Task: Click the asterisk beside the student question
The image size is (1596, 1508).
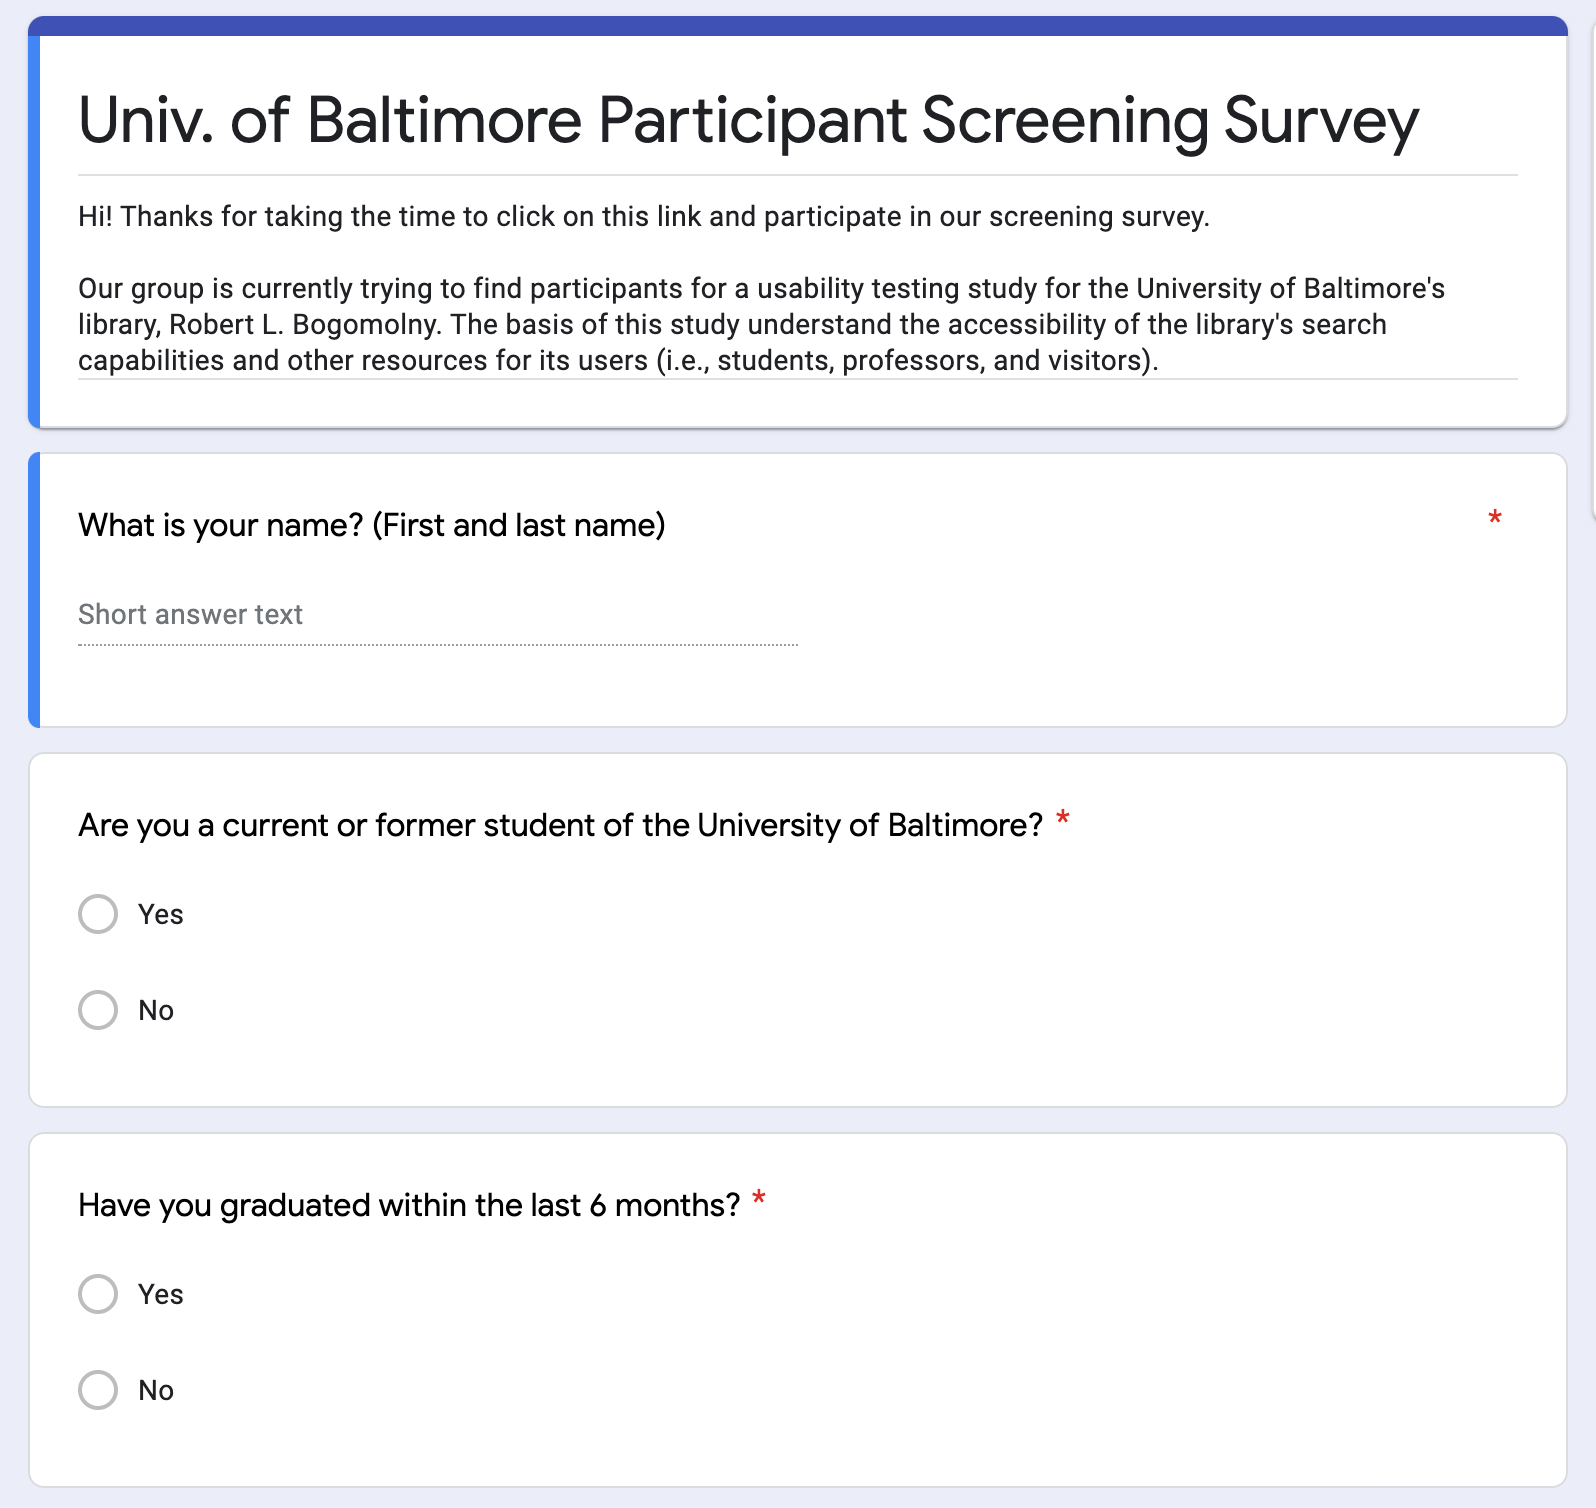Action: tap(1063, 820)
